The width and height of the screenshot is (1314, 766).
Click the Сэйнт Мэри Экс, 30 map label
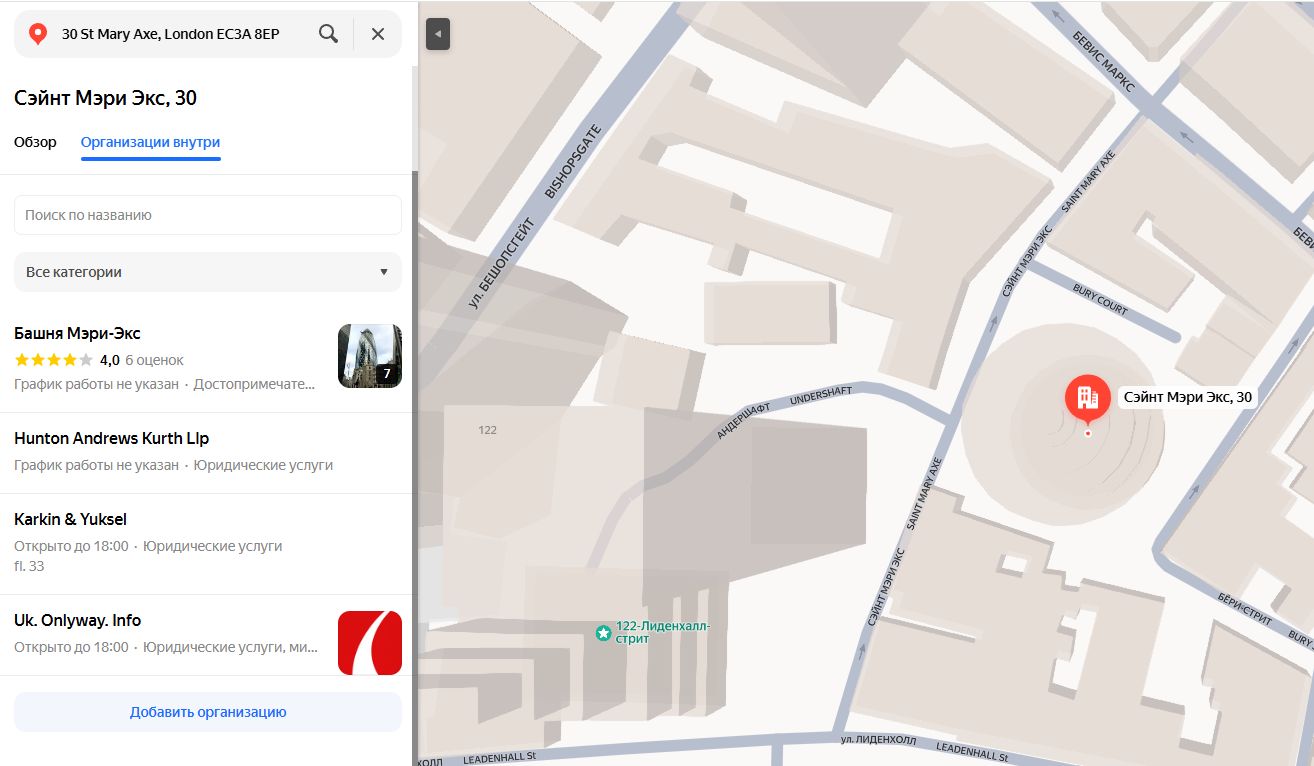point(1187,397)
